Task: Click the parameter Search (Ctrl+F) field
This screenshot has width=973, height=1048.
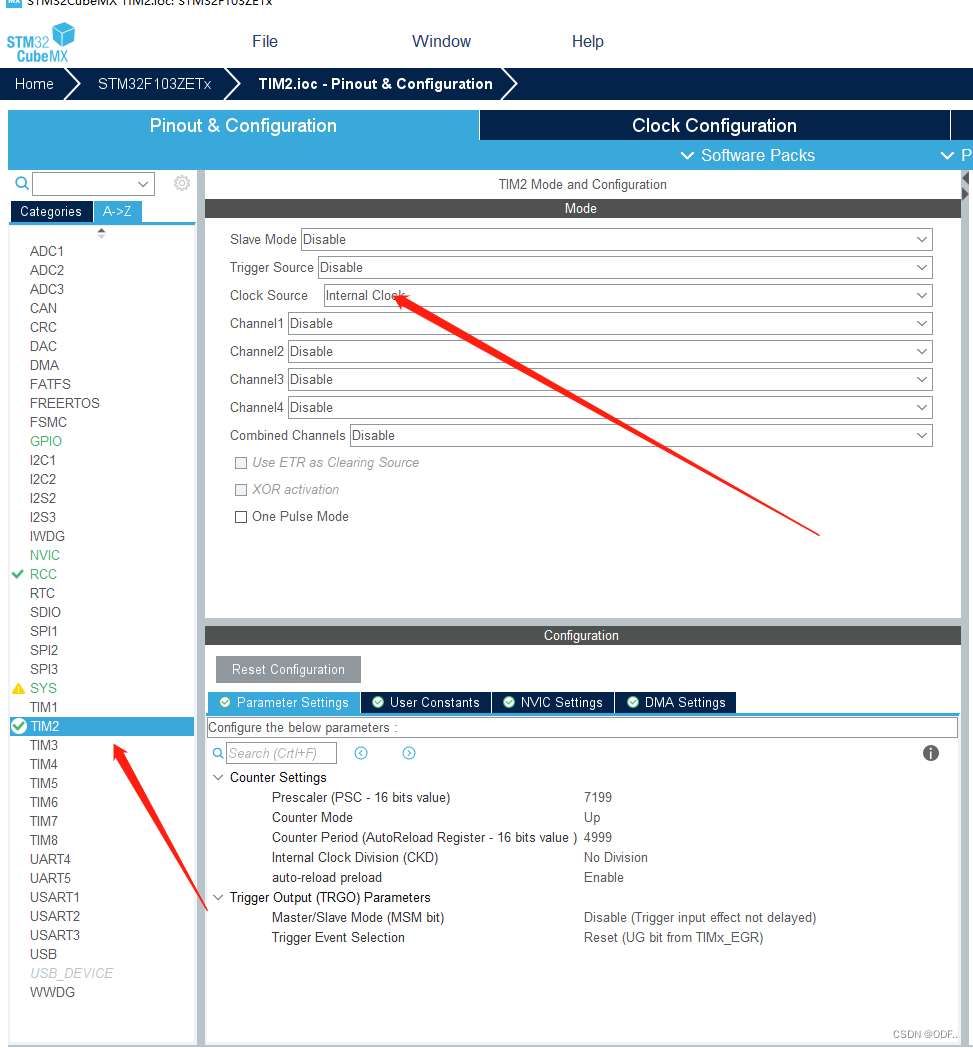Action: click(281, 753)
